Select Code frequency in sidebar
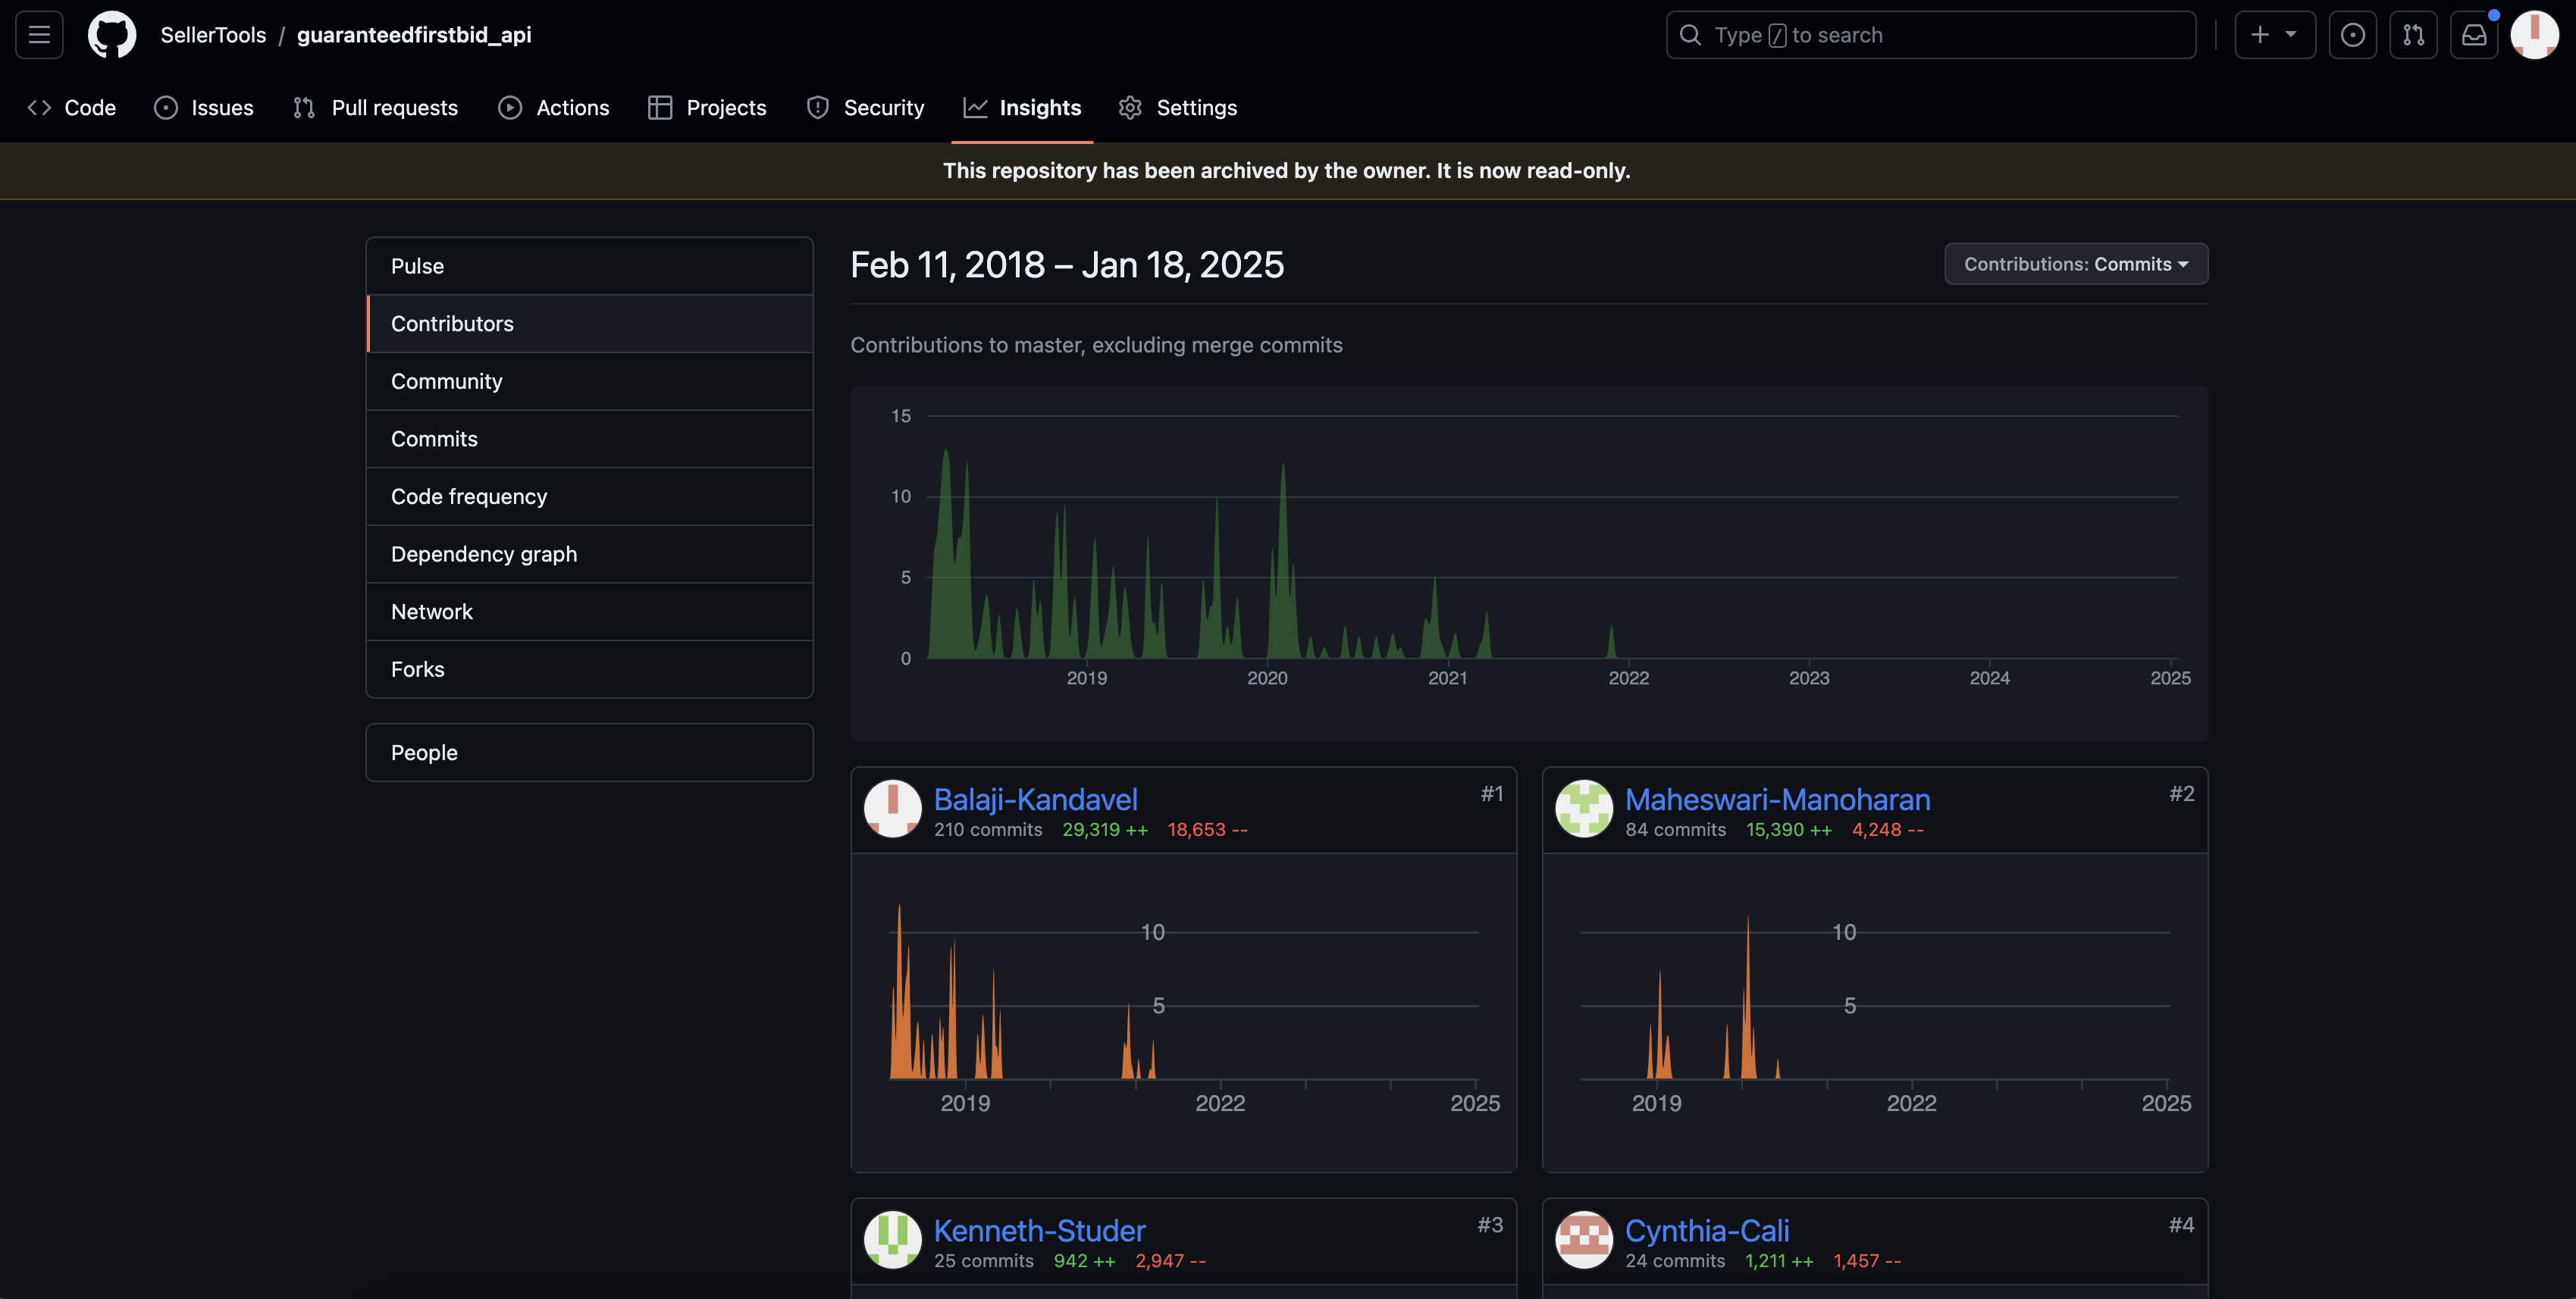The image size is (2576, 1299). (x=589, y=496)
